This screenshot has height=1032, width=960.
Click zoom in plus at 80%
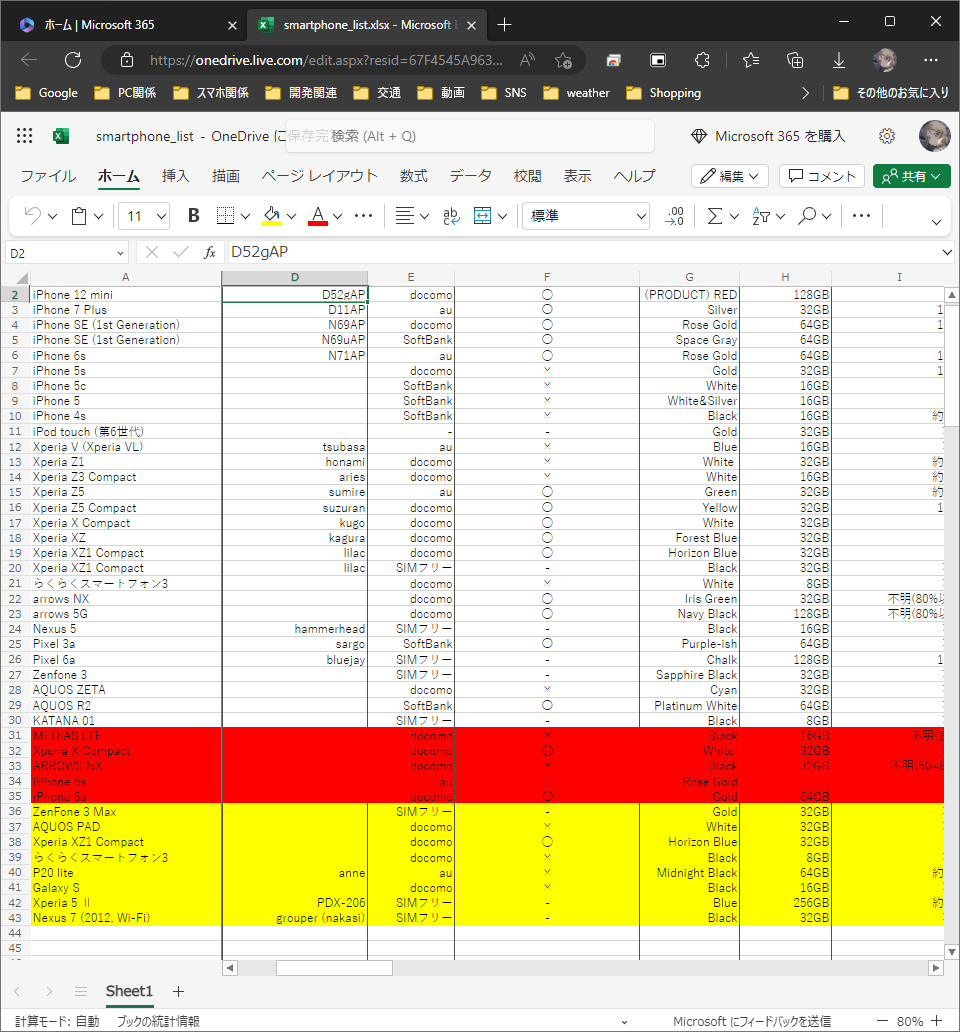tap(937, 1021)
